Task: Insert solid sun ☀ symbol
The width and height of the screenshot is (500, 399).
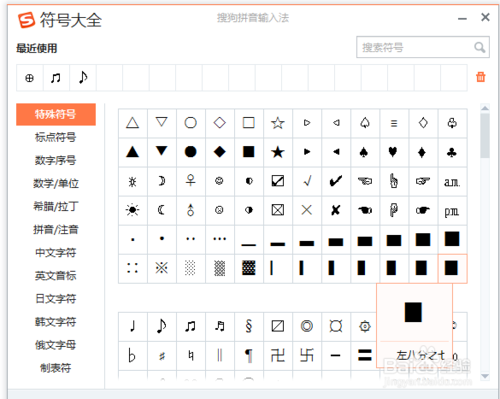Action: (x=133, y=210)
